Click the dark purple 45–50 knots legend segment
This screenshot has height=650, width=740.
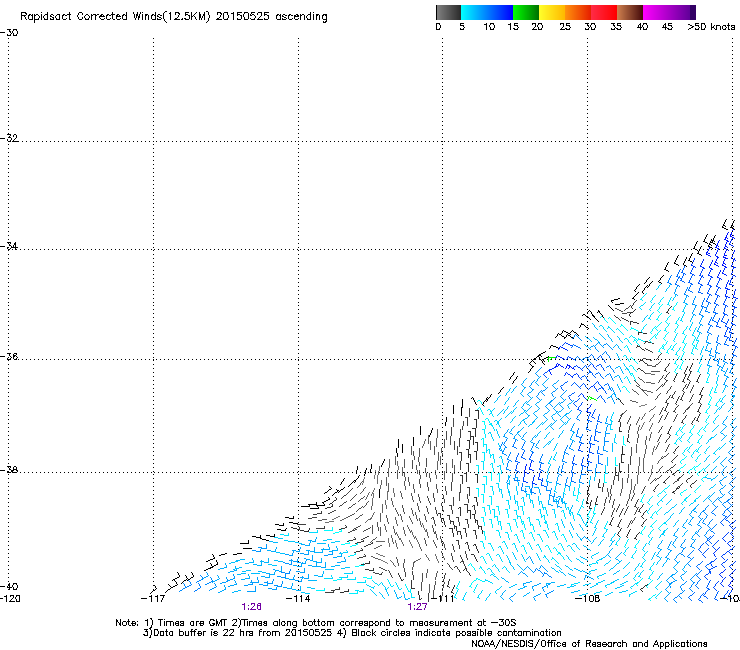click(682, 12)
